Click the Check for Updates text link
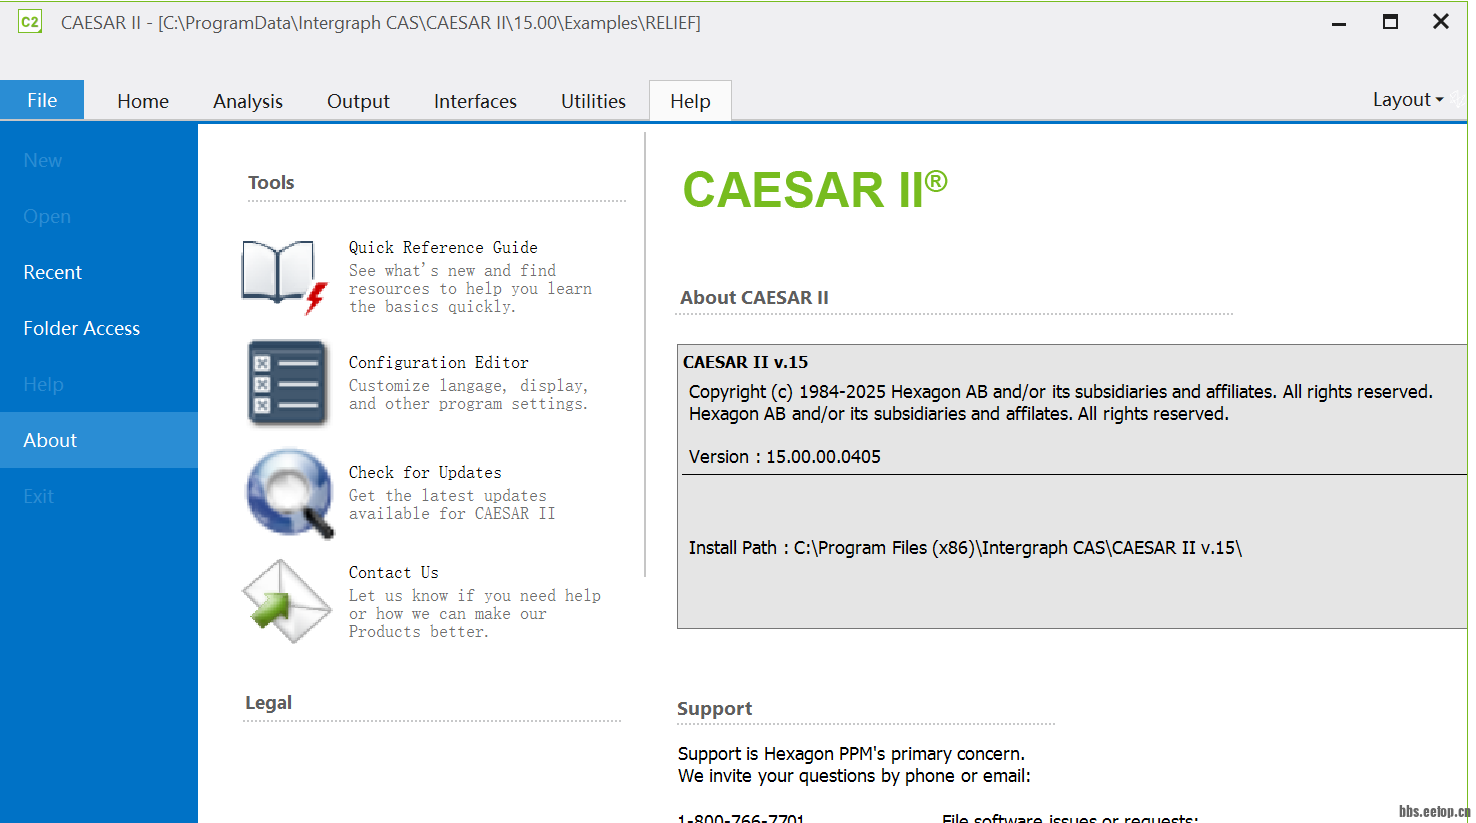This screenshot has height=823, width=1476. click(x=425, y=472)
